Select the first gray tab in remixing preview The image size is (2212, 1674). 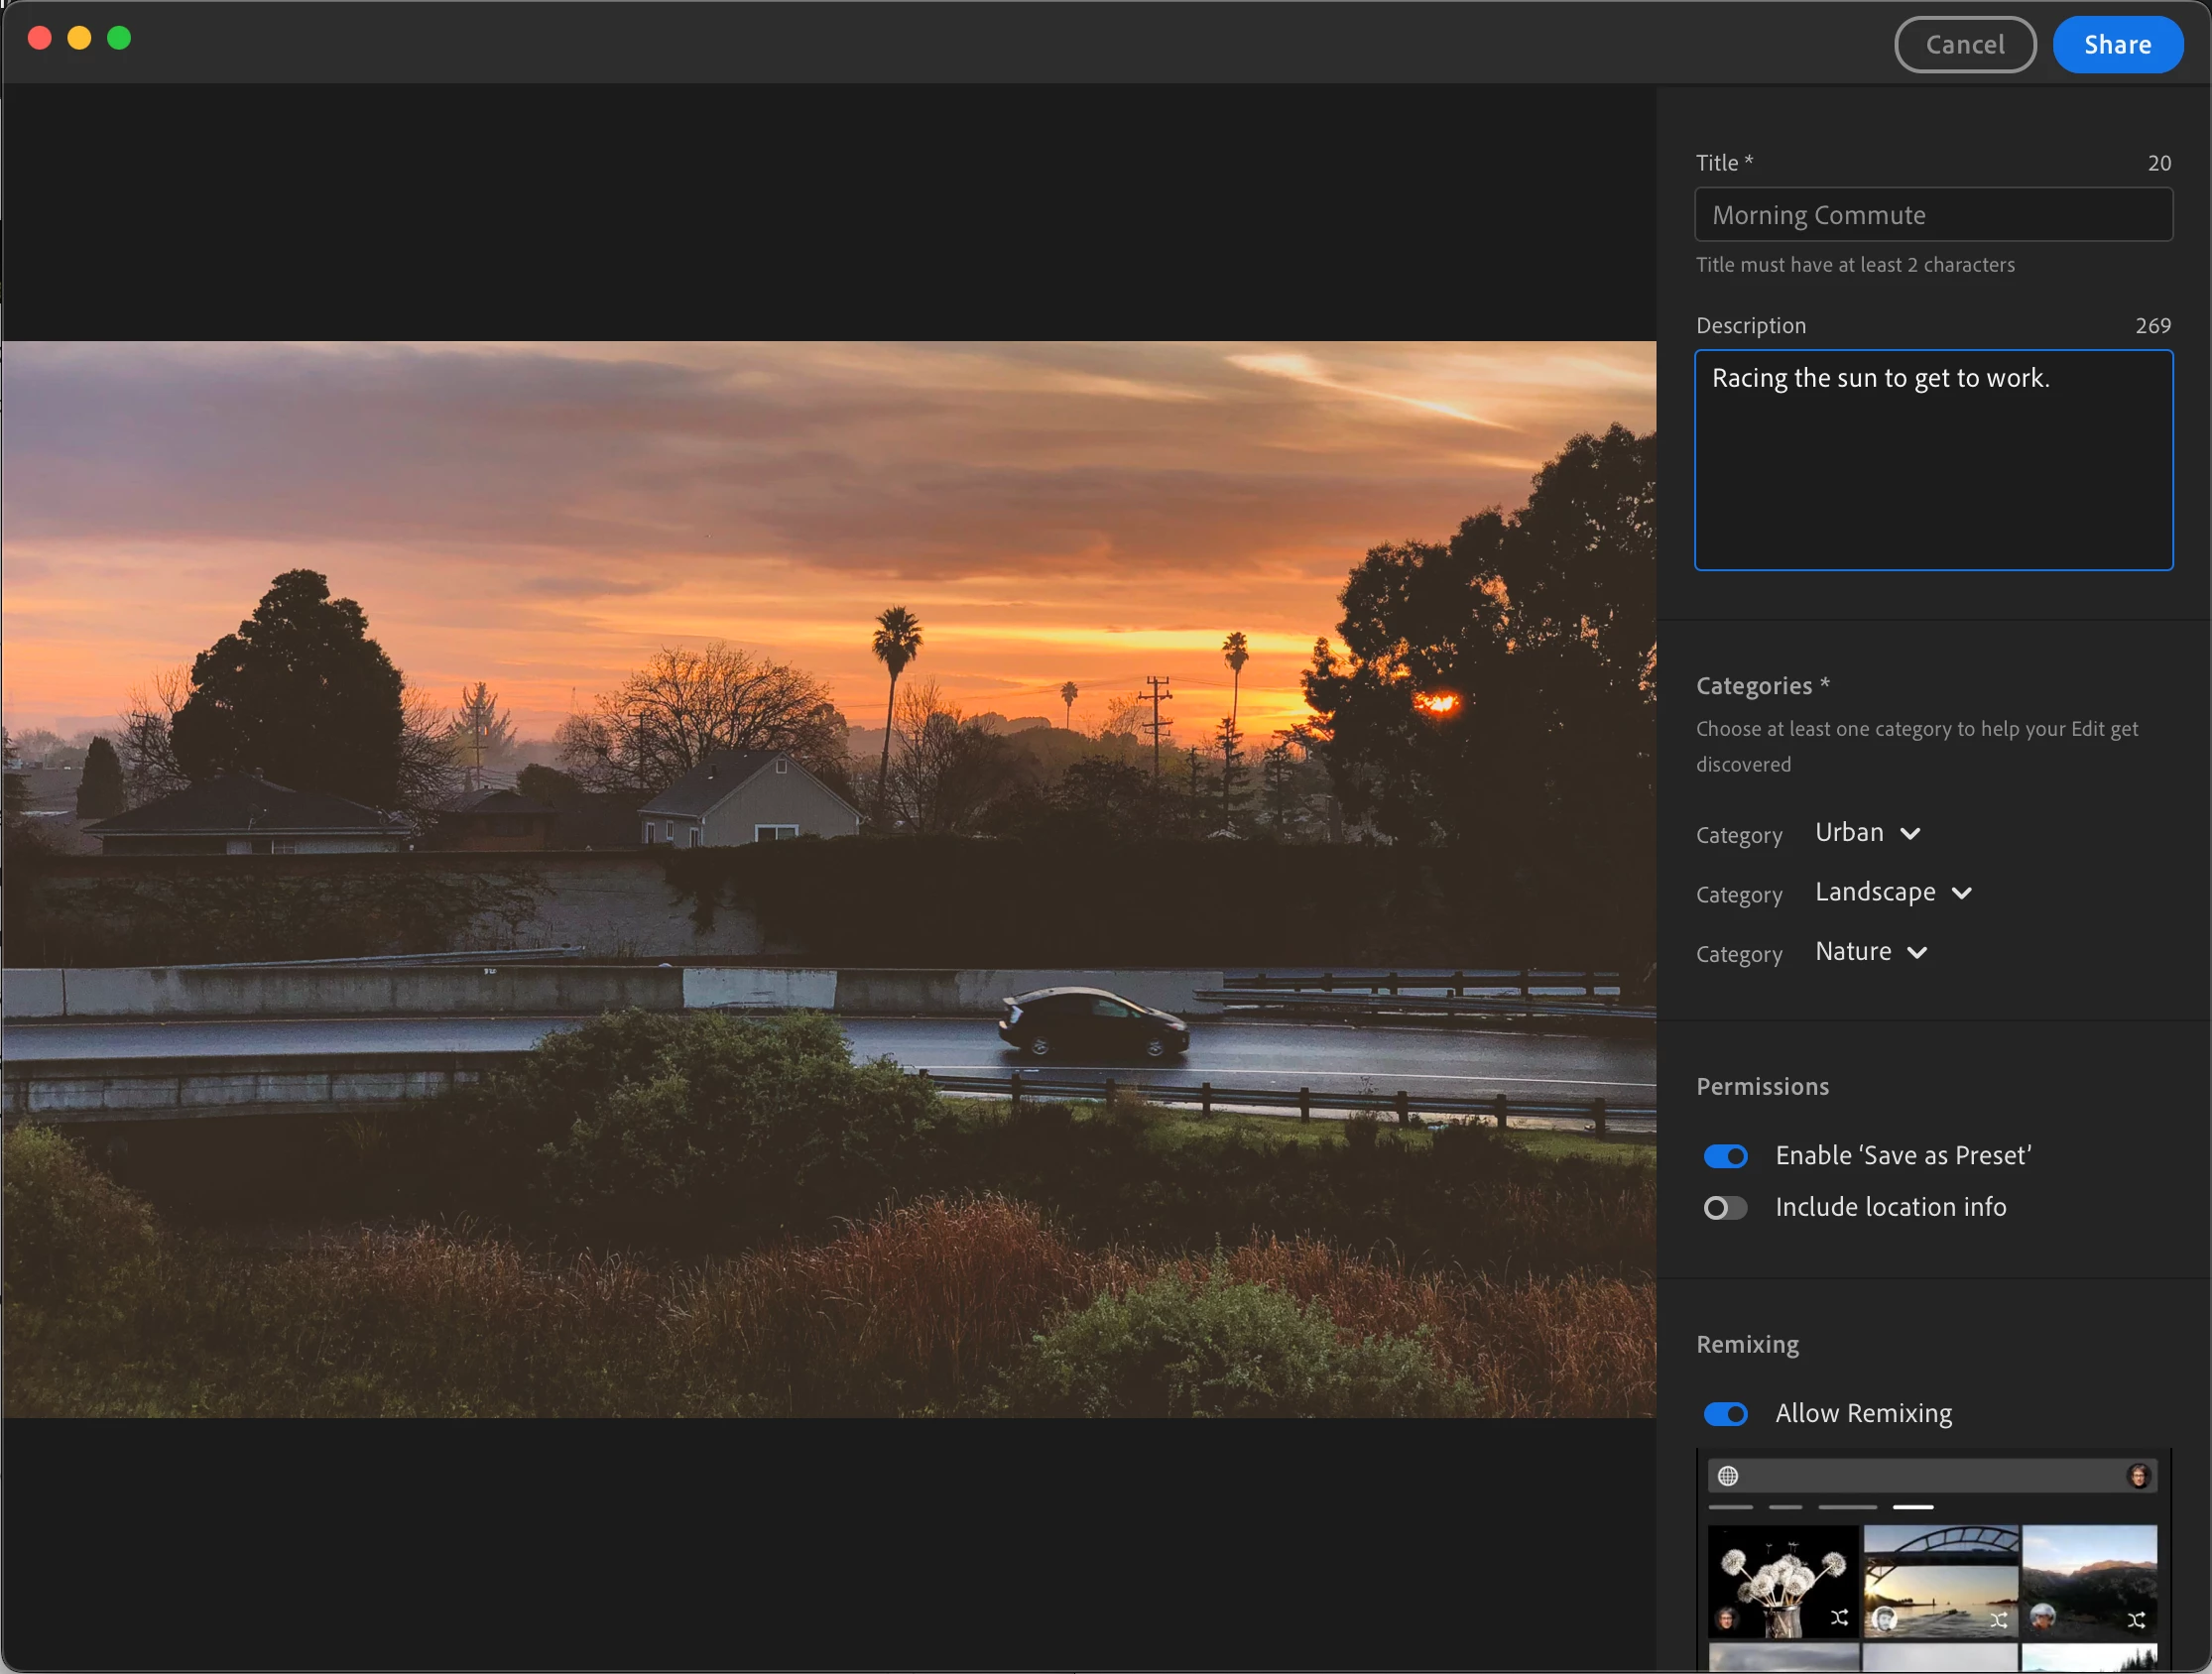[x=1730, y=1506]
